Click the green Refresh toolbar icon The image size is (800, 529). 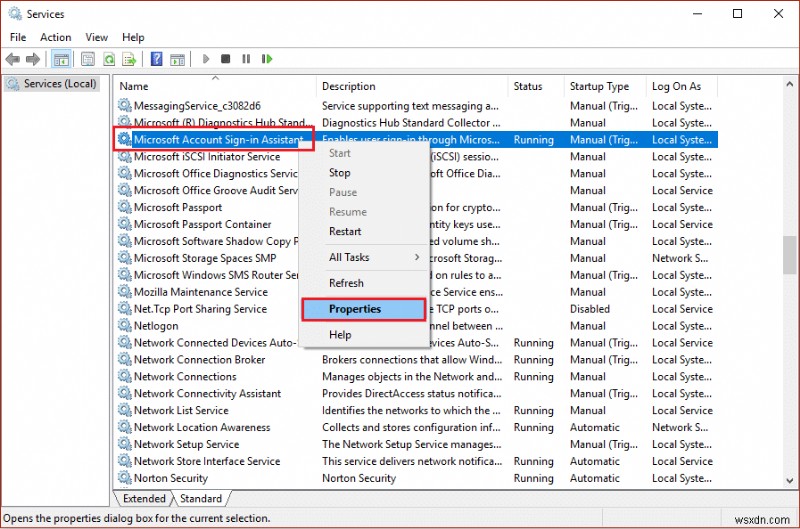pos(109,59)
